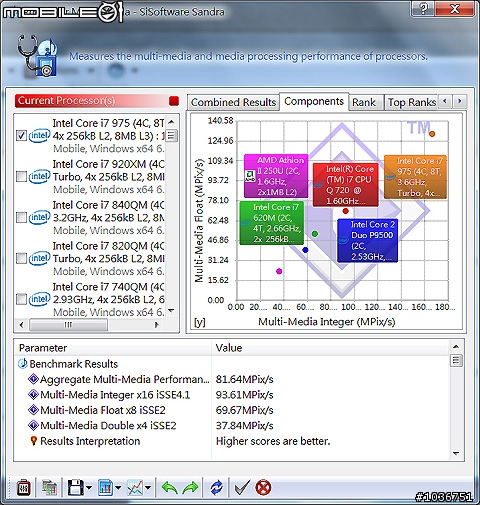Select the 81.64MPix/s aggregate value
The width and height of the screenshot is (480, 505).
pyautogui.click(x=244, y=379)
